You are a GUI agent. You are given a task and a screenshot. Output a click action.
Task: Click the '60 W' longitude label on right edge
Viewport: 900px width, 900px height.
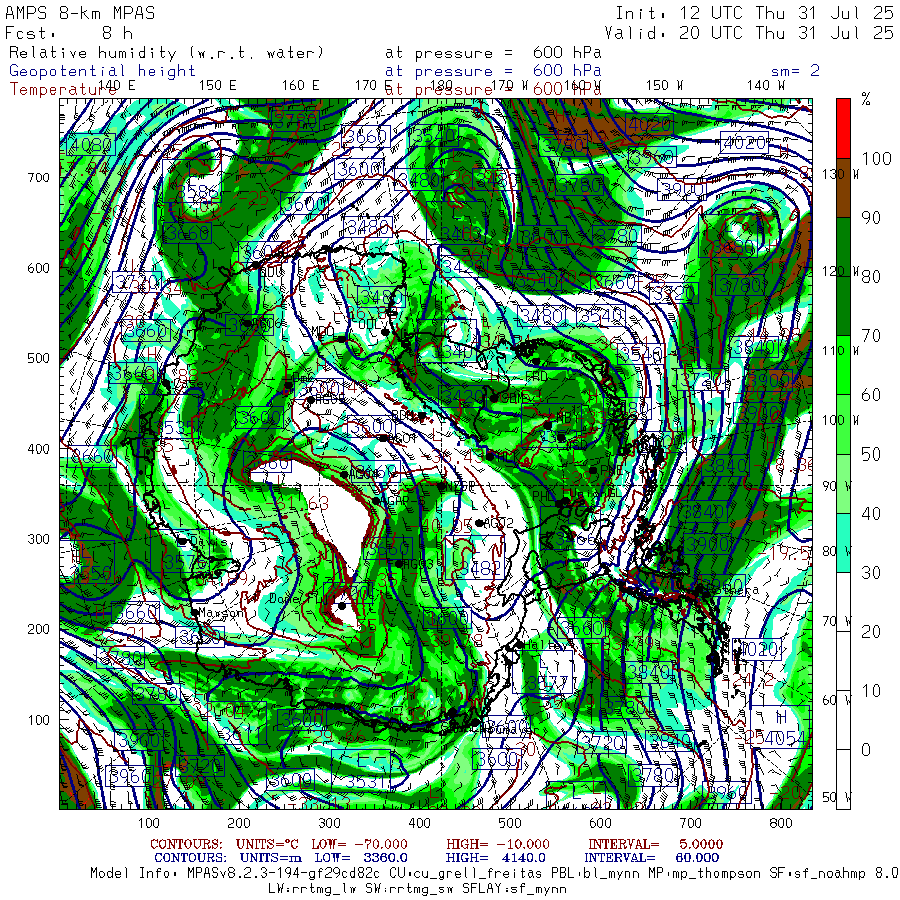[x=835, y=700]
